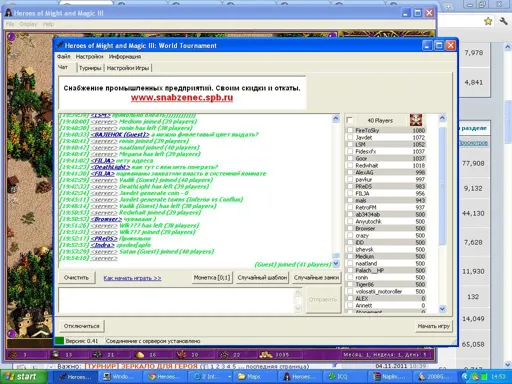Screen dimensions: 512x384
Task: Tick the checkbox beside player pavkur
Action: (x=350, y=179)
